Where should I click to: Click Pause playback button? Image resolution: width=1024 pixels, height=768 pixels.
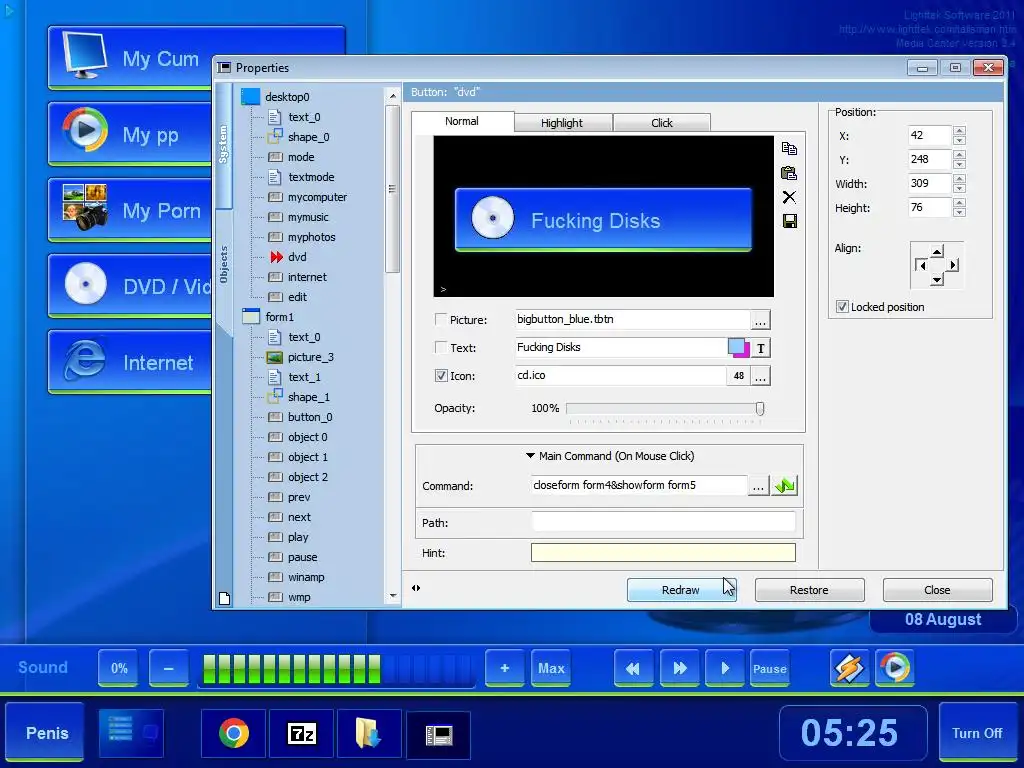pyautogui.click(x=769, y=668)
